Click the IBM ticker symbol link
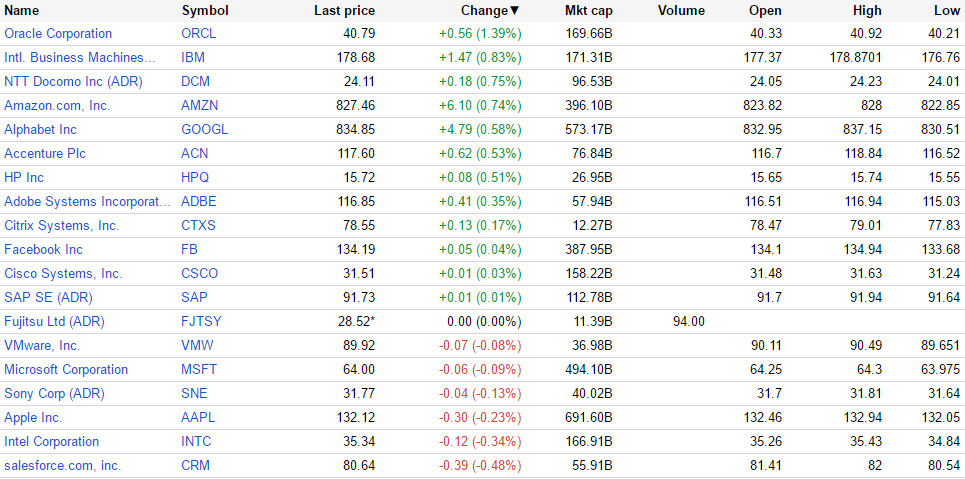The height and width of the screenshot is (479, 965). [x=193, y=58]
